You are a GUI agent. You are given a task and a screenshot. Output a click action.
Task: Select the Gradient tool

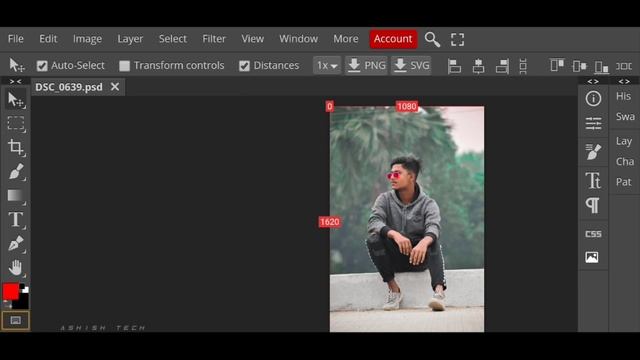16,196
